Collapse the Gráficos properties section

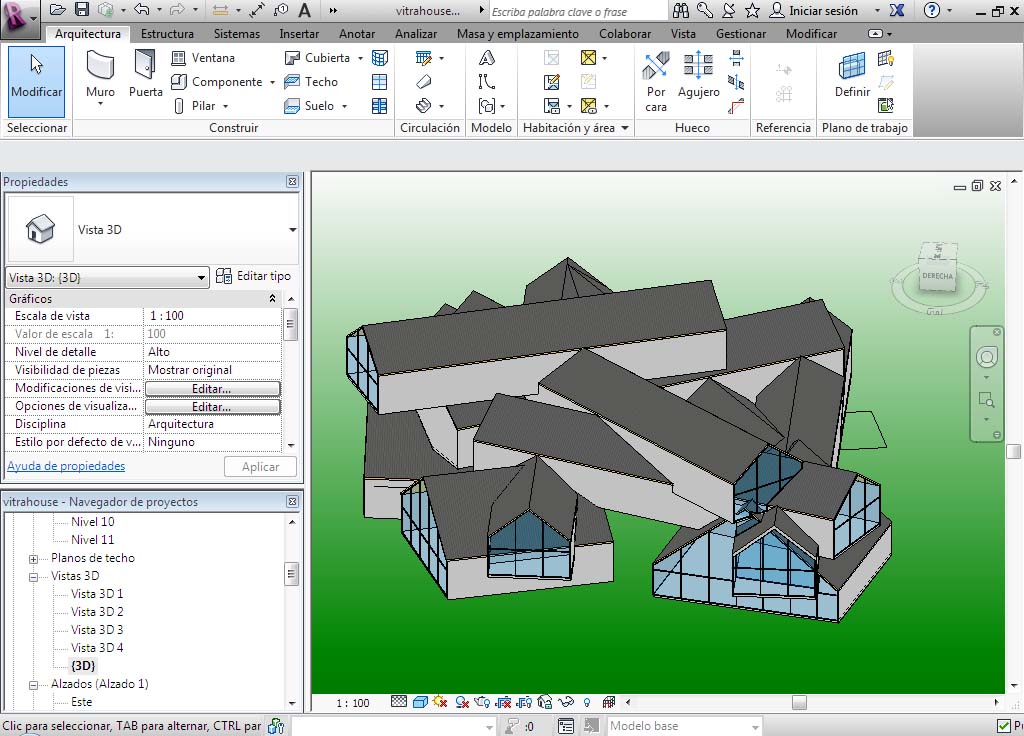click(x=273, y=299)
